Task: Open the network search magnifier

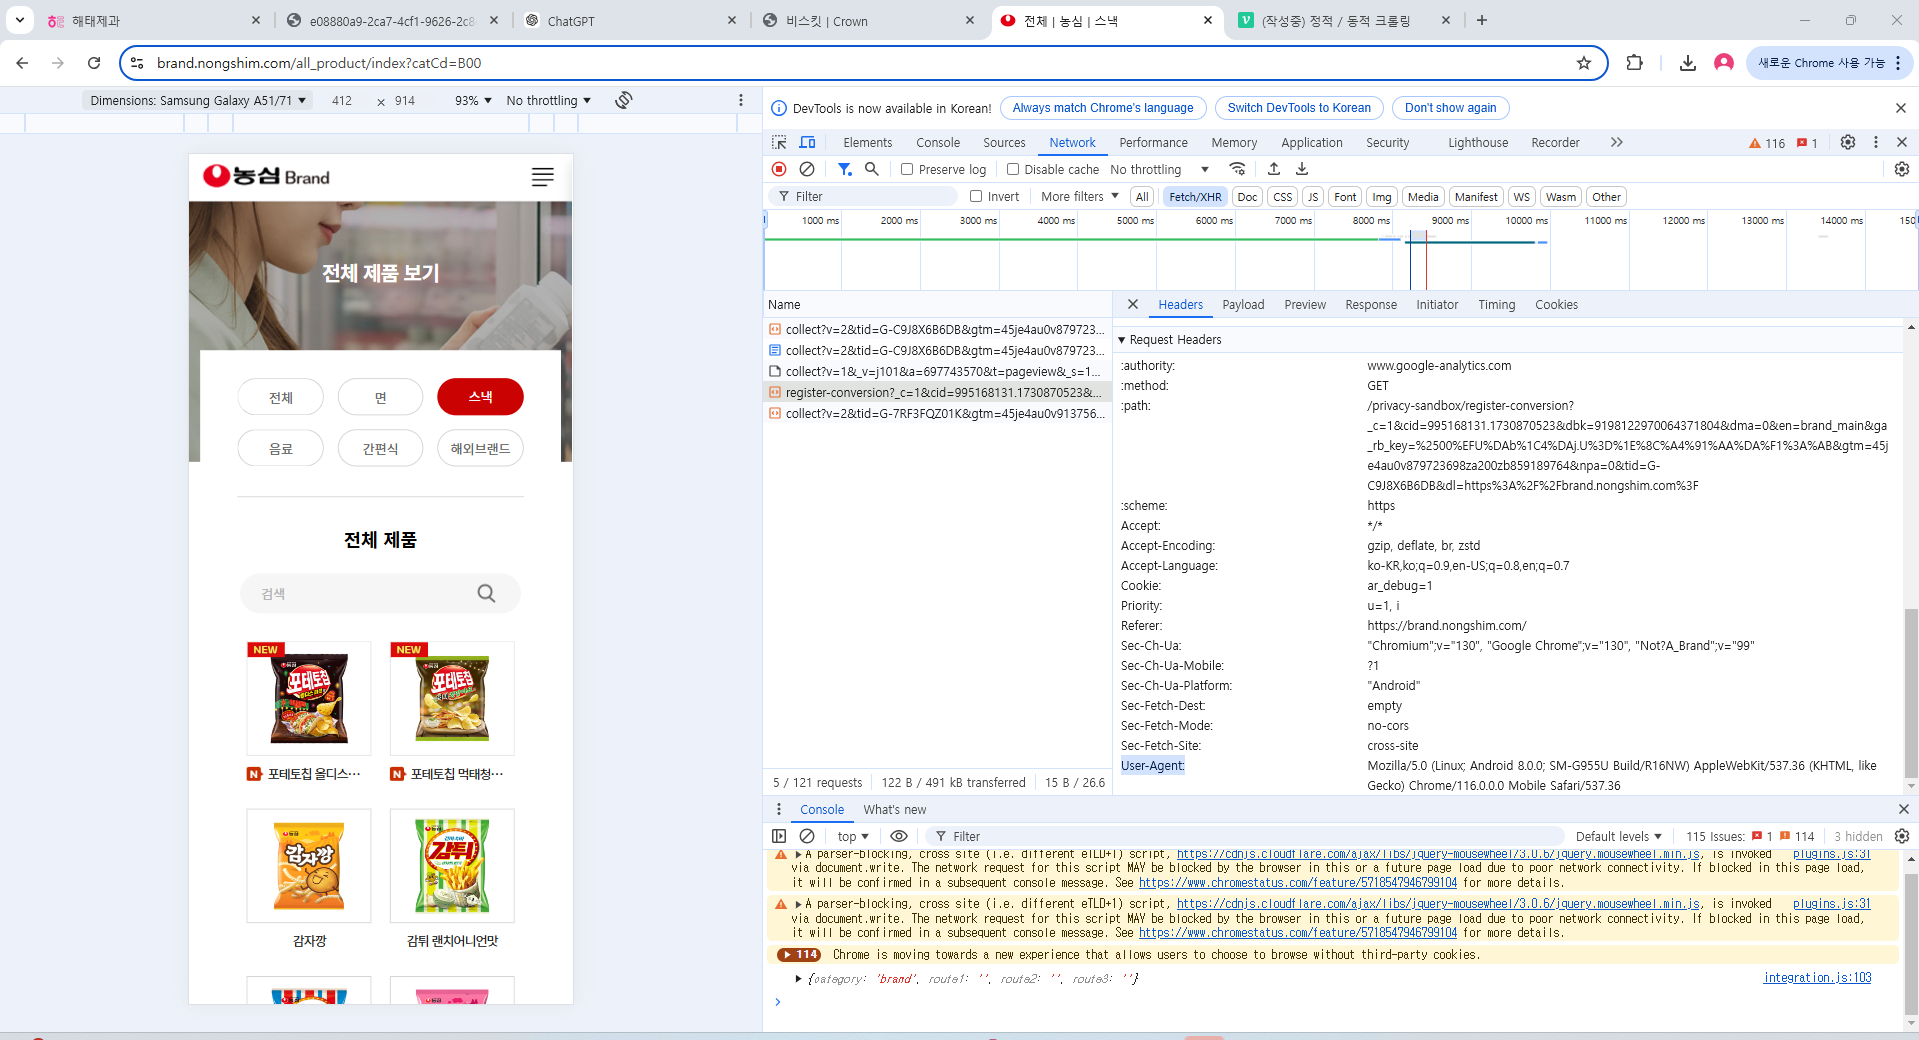Action: click(x=872, y=169)
